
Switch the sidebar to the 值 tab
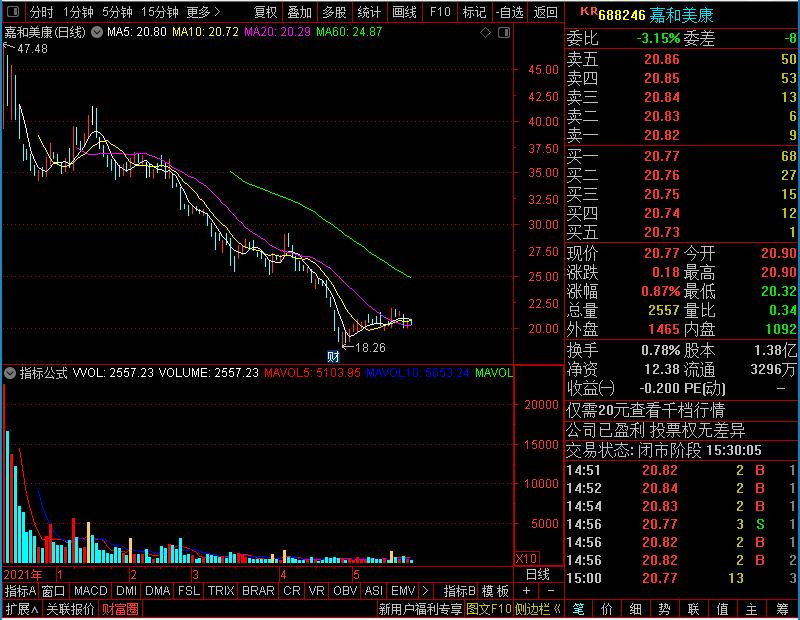722,609
